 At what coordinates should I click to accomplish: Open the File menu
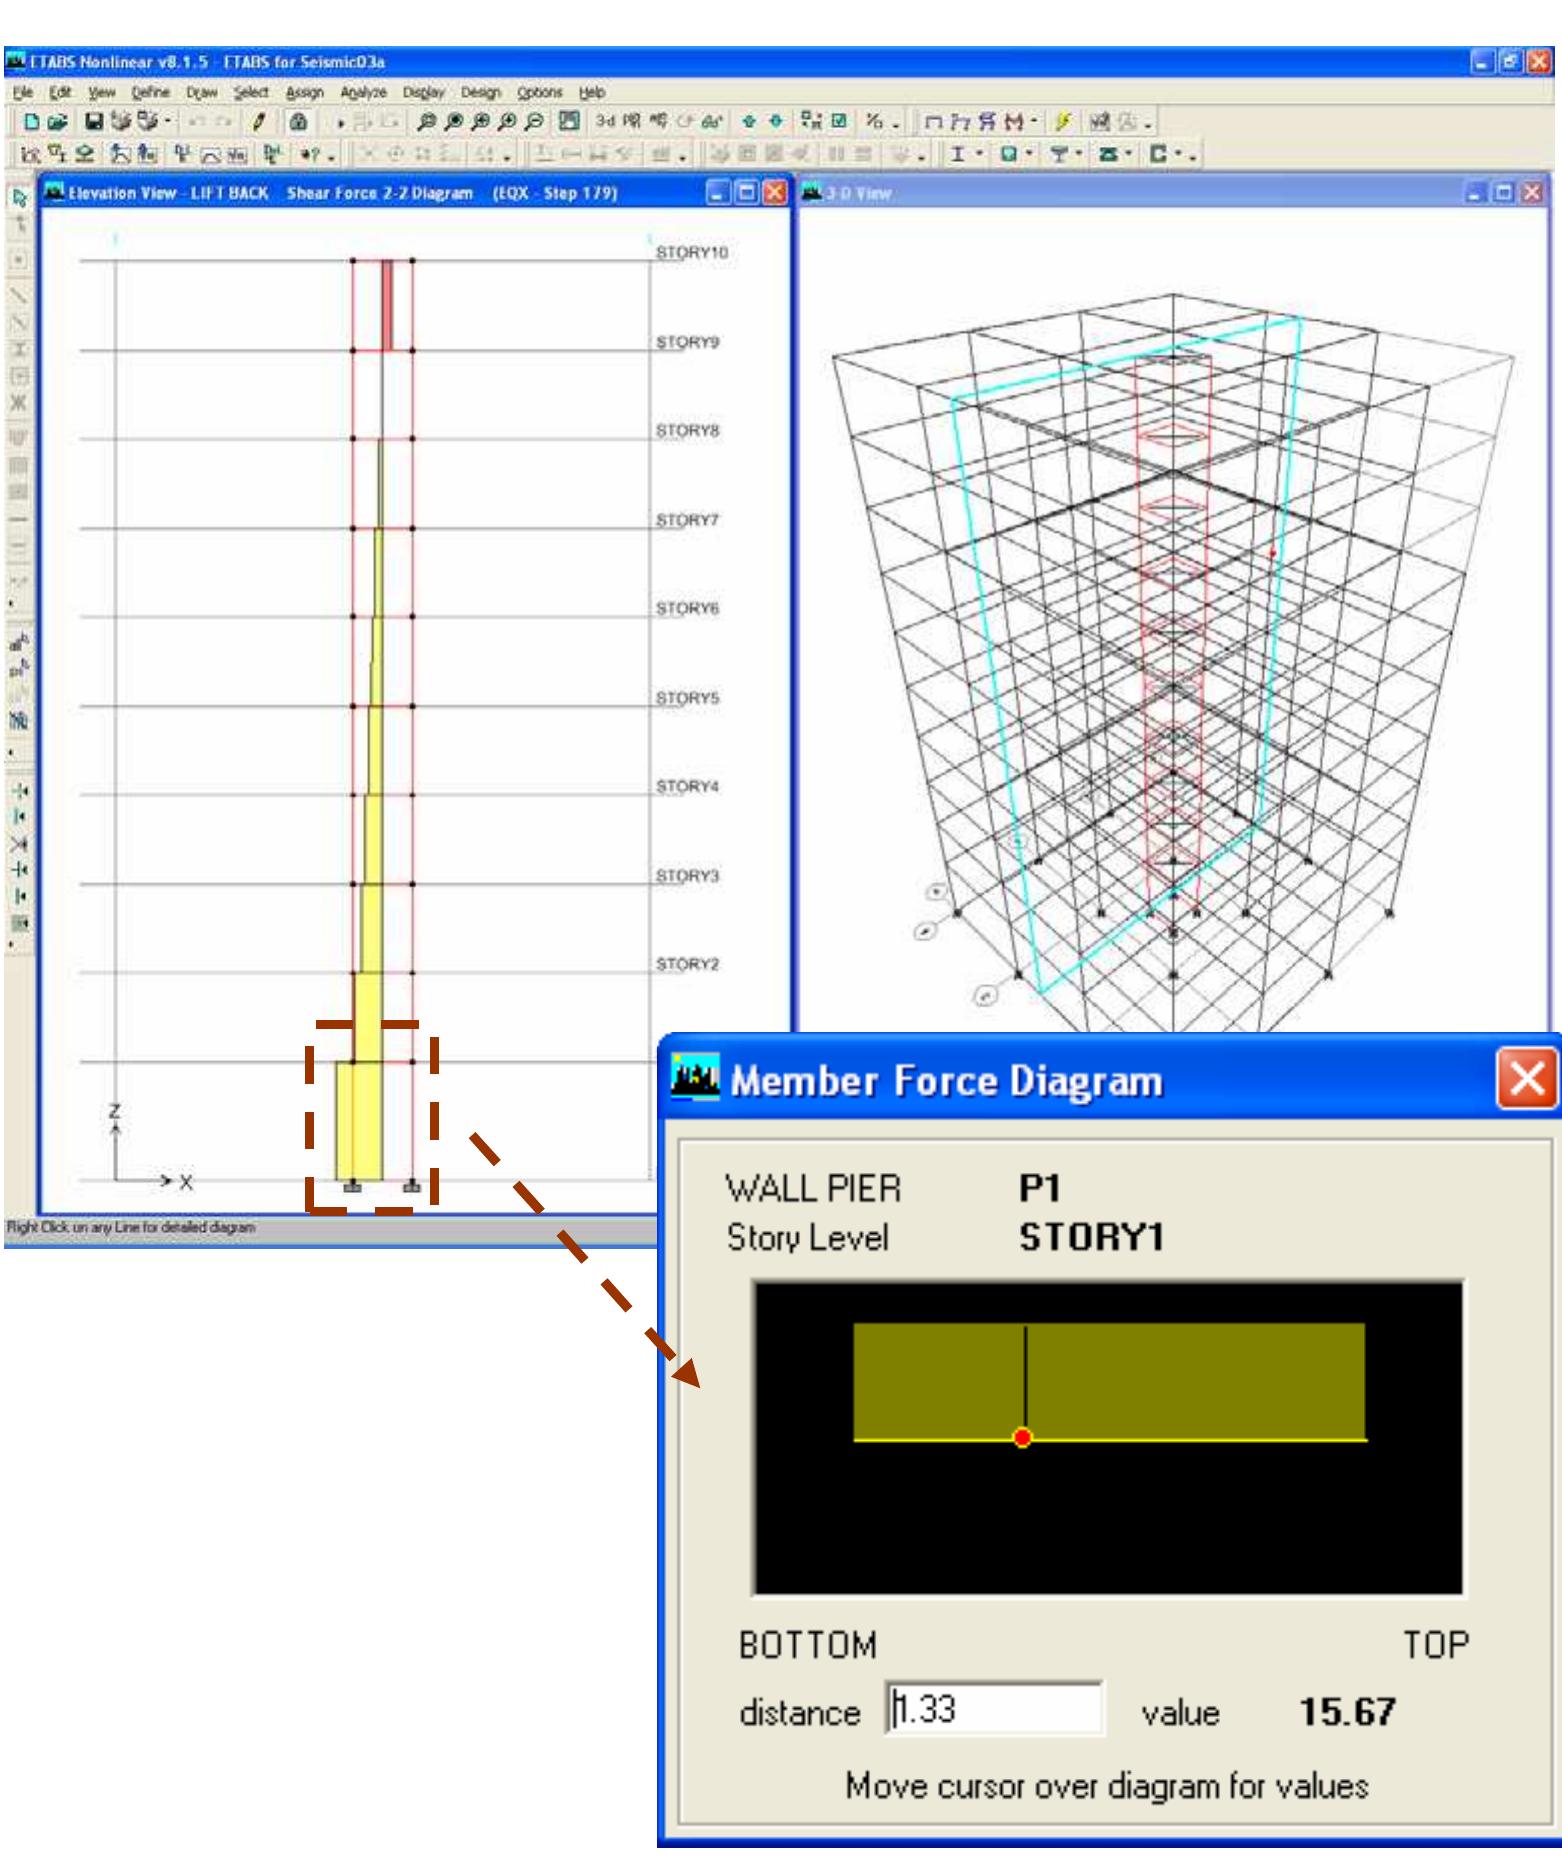[22, 92]
